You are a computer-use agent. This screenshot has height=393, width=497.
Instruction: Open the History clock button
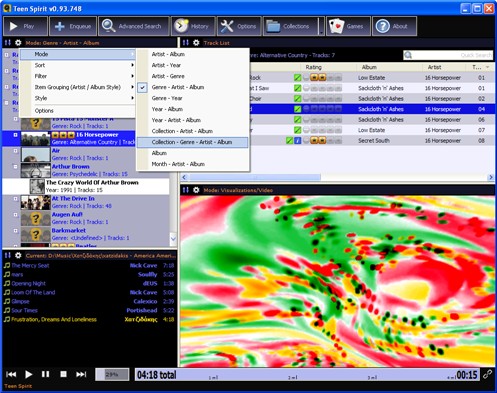(193, 26)
